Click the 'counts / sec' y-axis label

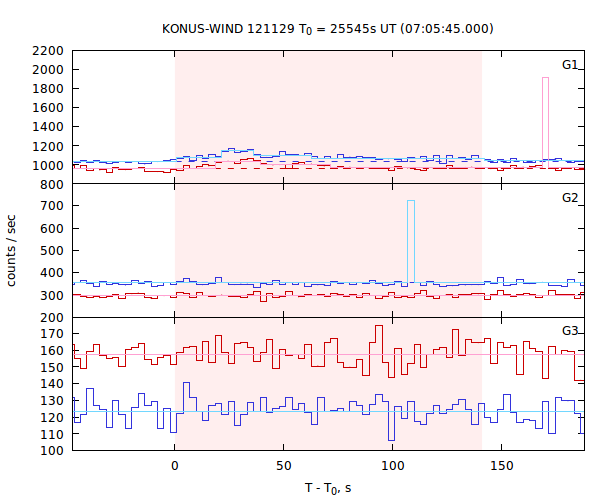pos(11,251)
